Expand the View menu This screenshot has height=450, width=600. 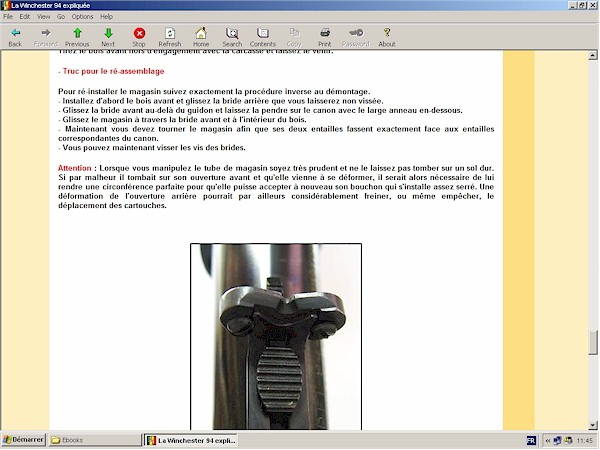coord(42,17)
